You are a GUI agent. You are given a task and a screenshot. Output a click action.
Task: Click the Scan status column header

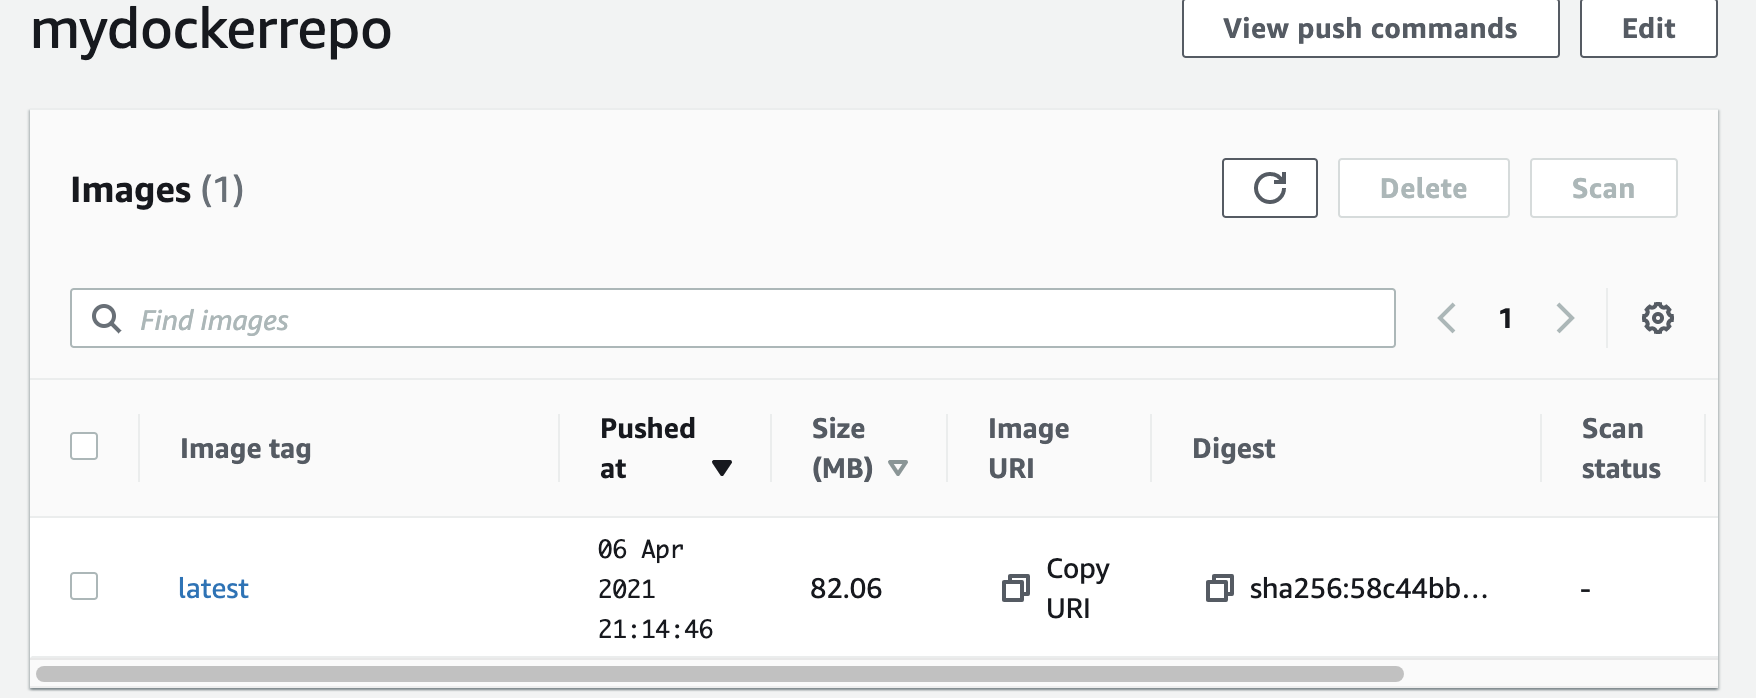[1620, 448]
